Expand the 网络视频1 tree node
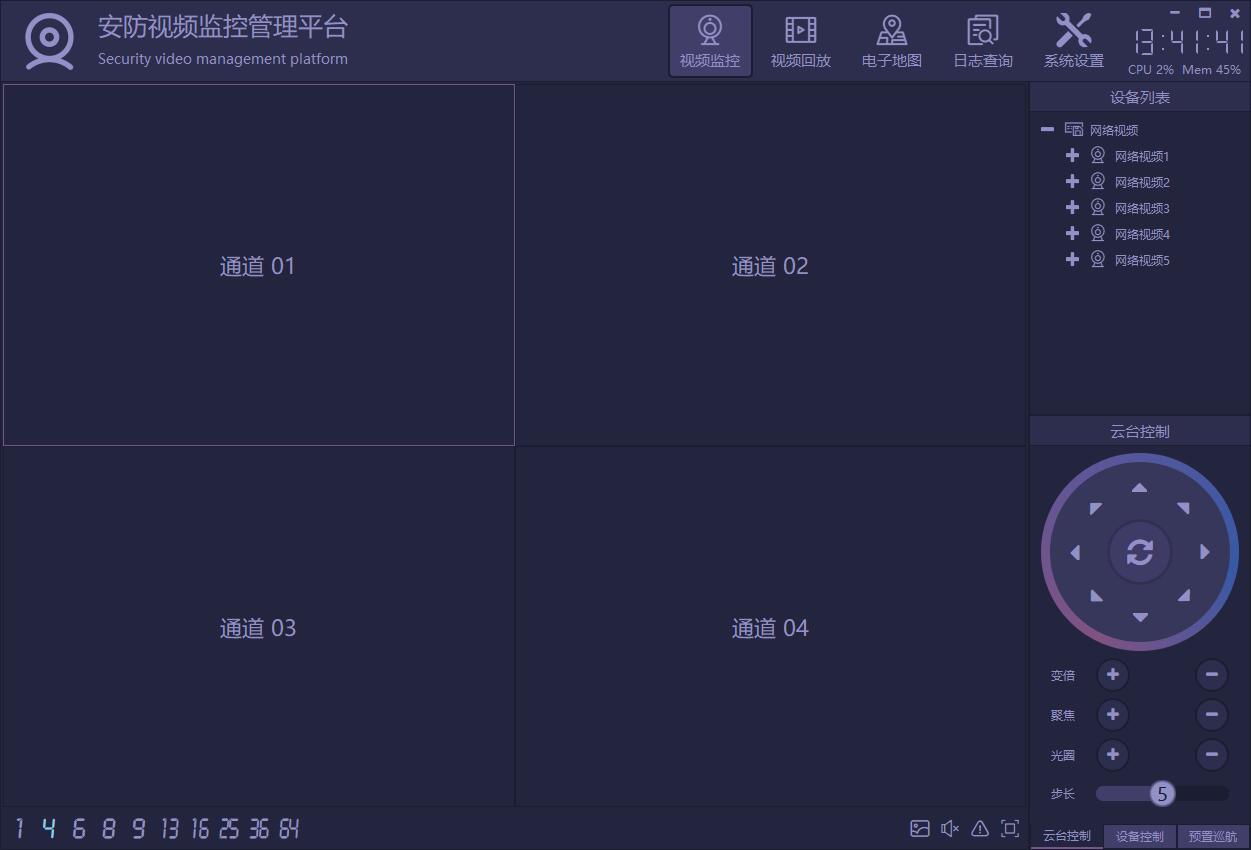The height and width of the screenshot is (850, 1251). point(1072,156)
